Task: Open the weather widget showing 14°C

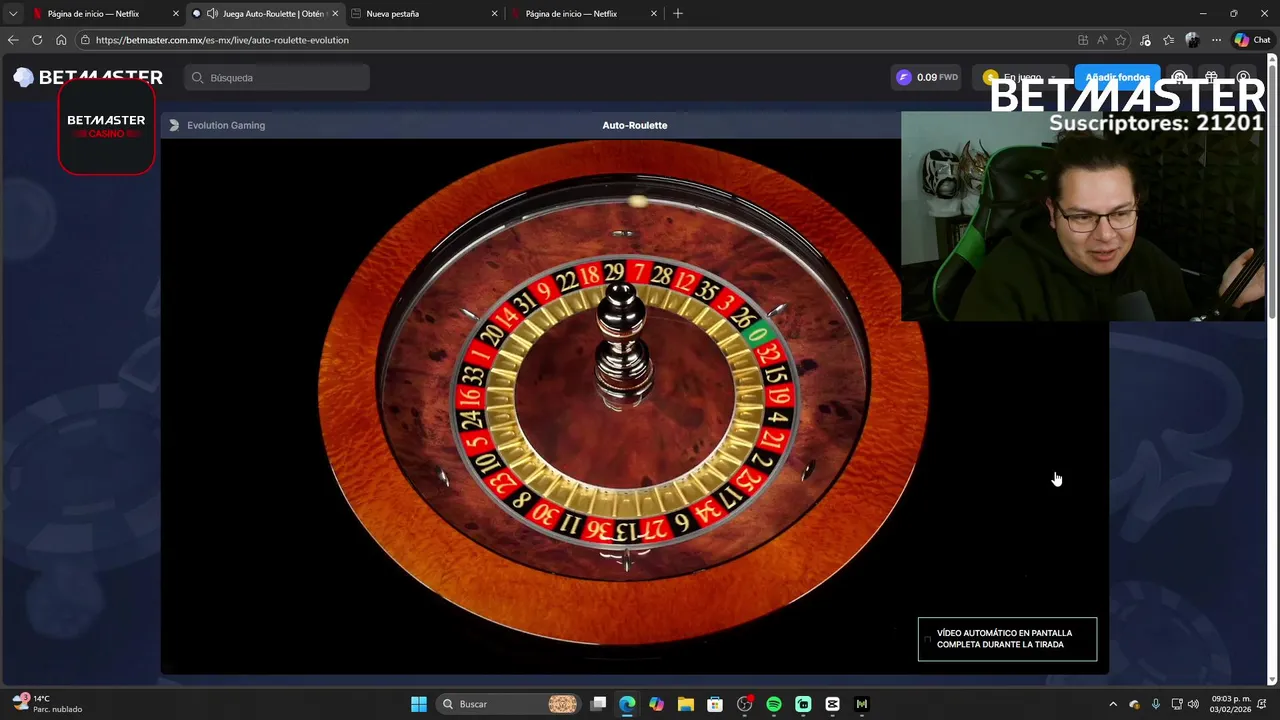Action: pos(48,704)
